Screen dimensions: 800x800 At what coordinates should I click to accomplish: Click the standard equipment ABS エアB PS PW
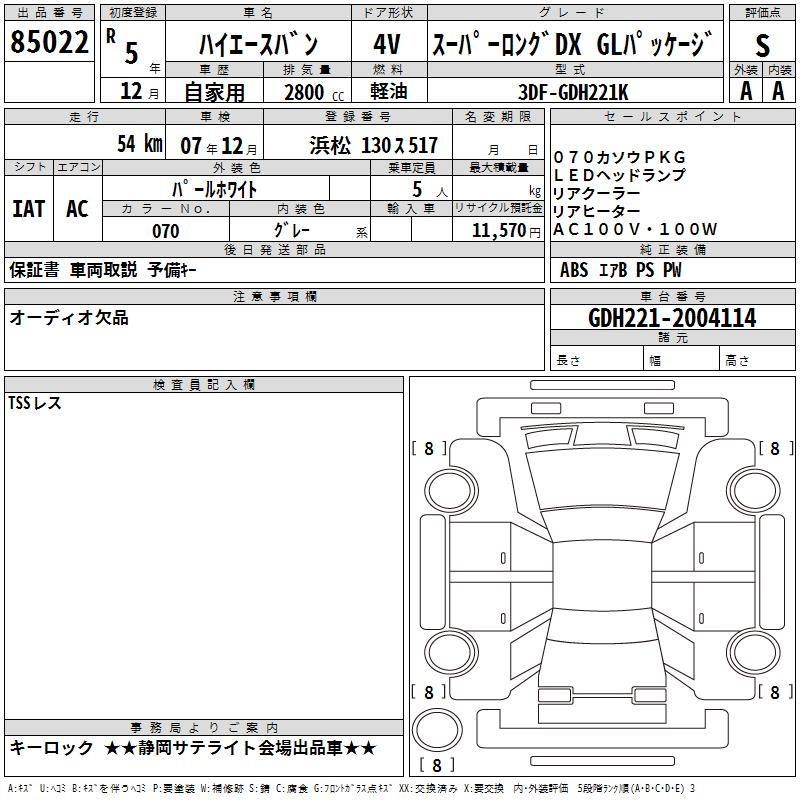(x=620, y=270)
